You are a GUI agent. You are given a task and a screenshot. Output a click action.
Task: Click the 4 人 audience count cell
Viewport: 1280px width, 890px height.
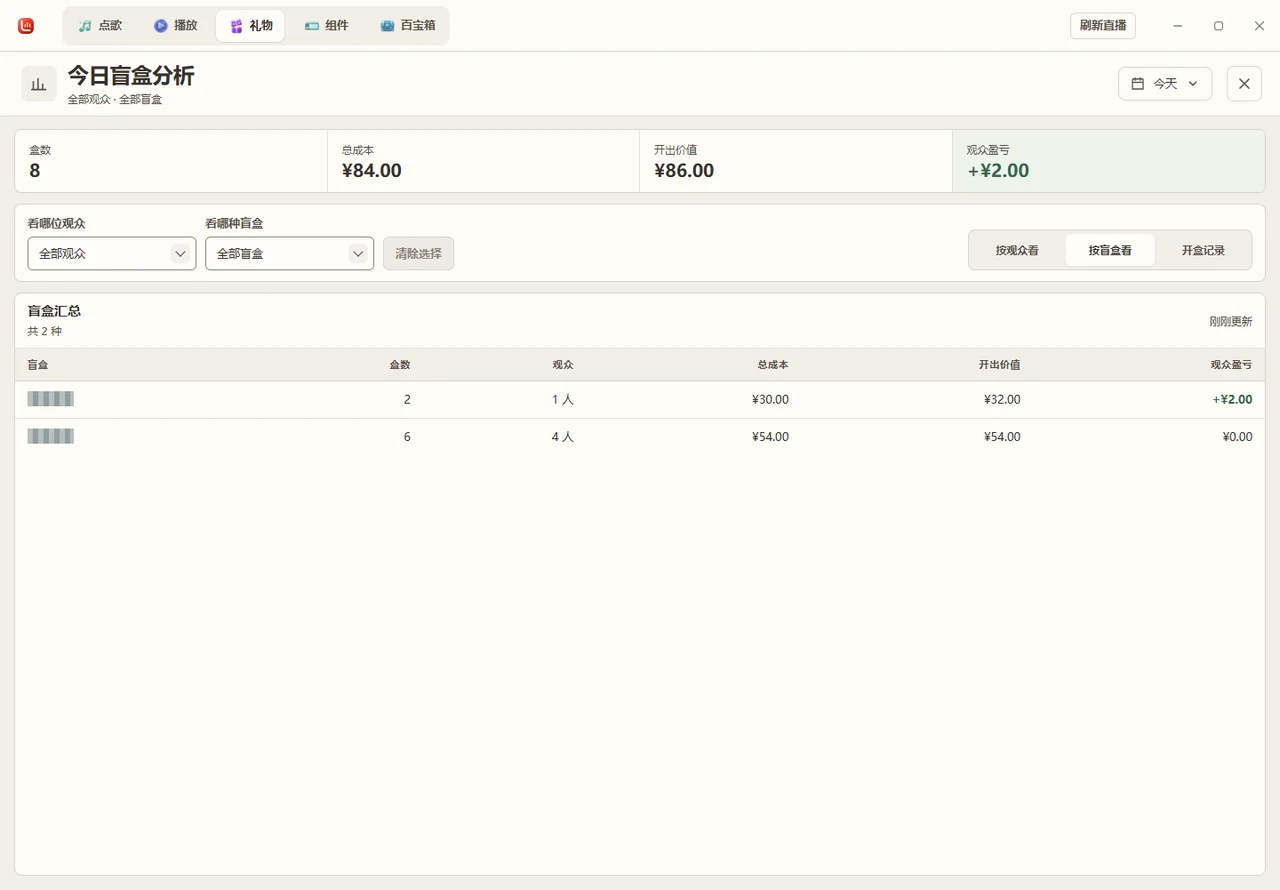[563, 437]
